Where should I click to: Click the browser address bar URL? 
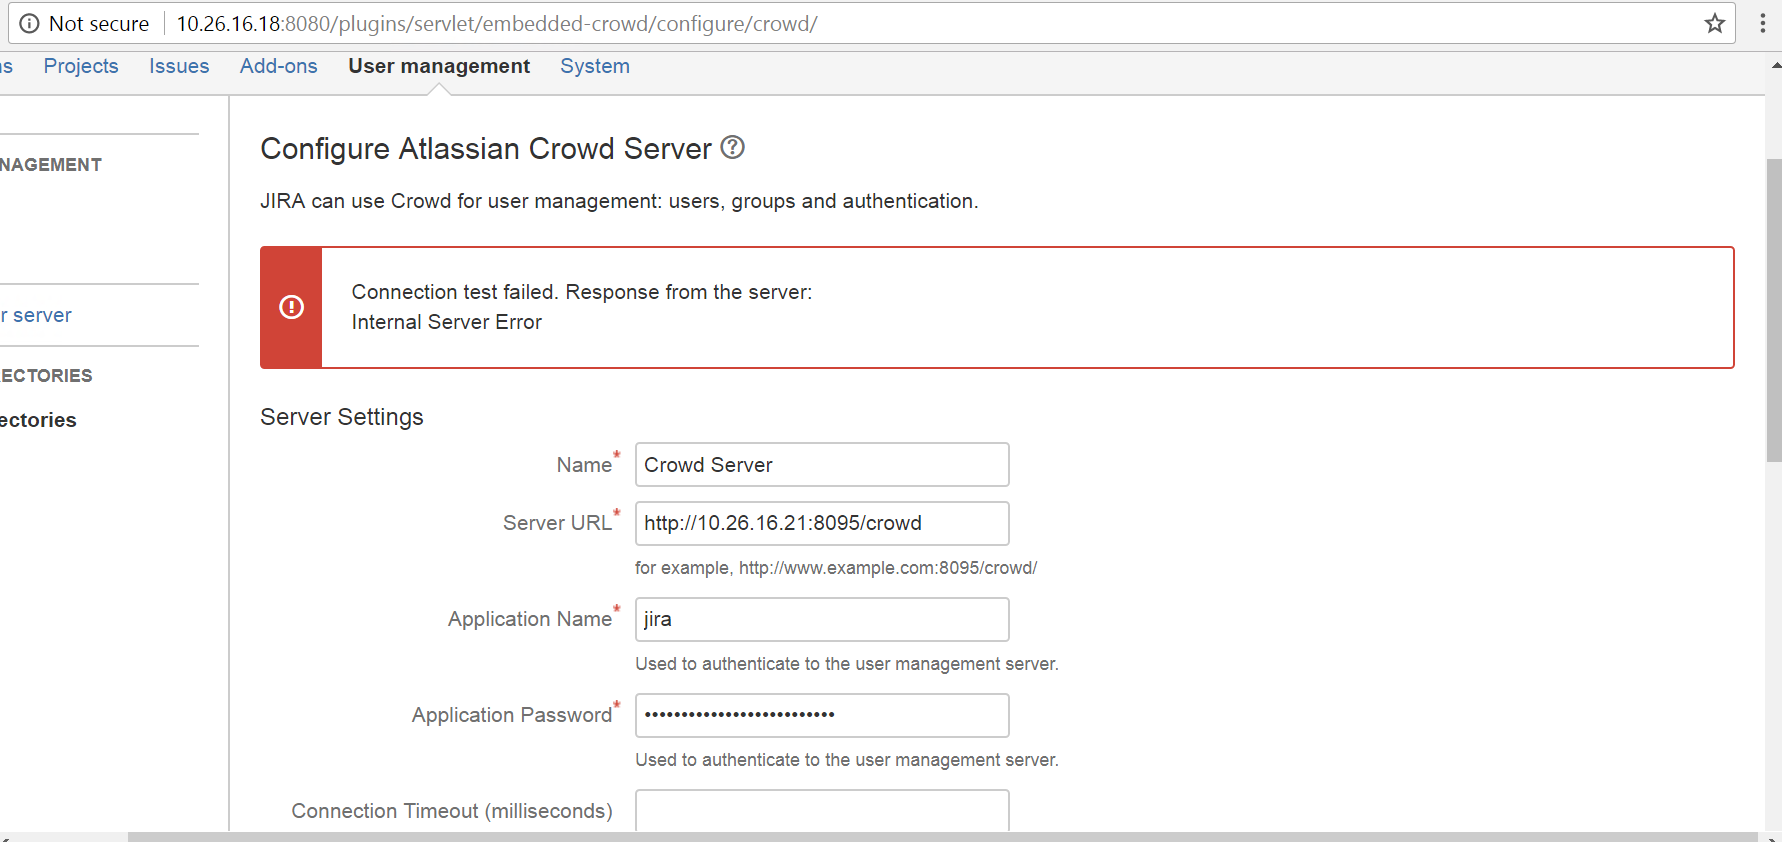(x=497, y=24)
